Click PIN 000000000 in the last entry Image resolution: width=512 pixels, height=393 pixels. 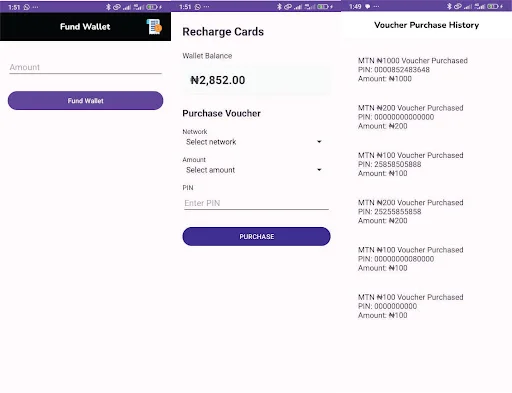(x=387, y=306)
